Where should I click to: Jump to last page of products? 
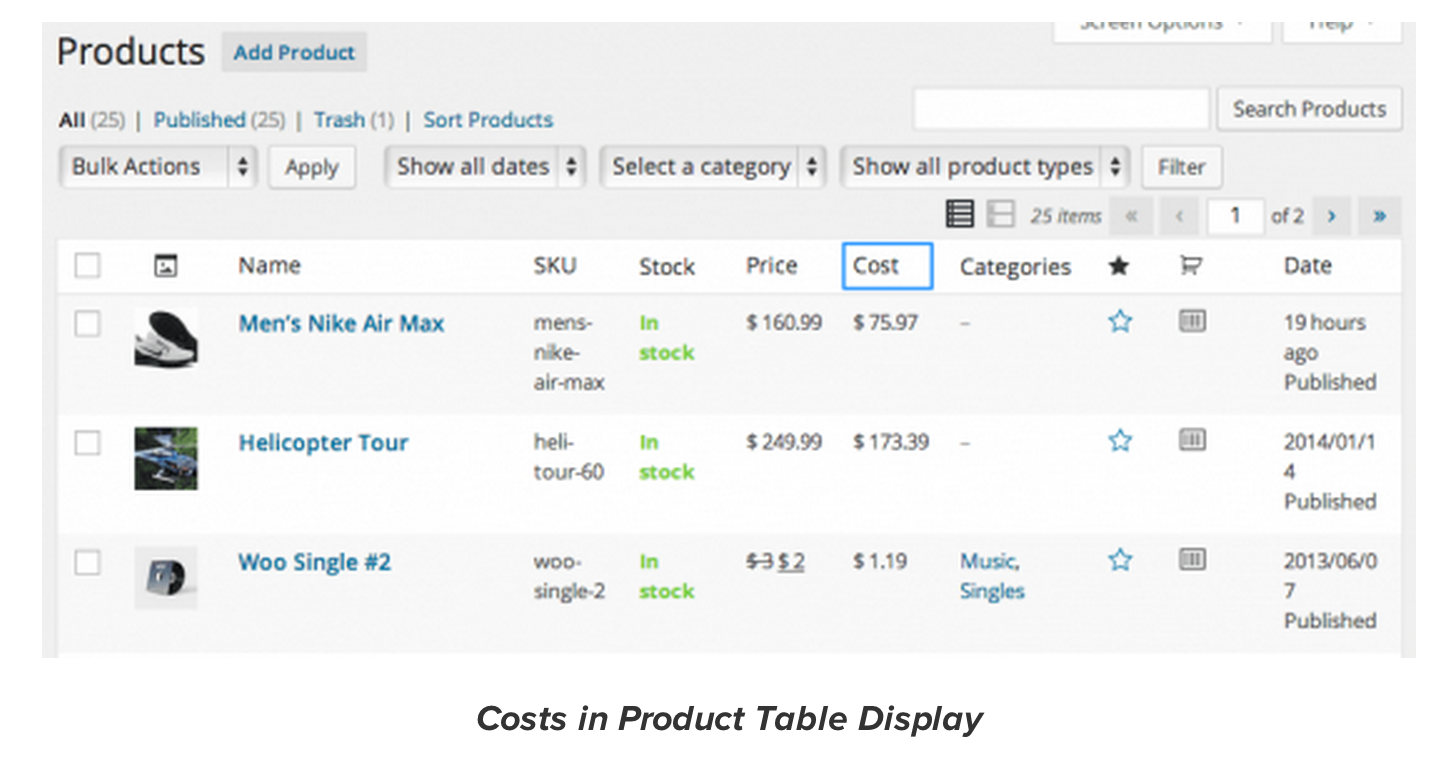(x=1380, y=215)
